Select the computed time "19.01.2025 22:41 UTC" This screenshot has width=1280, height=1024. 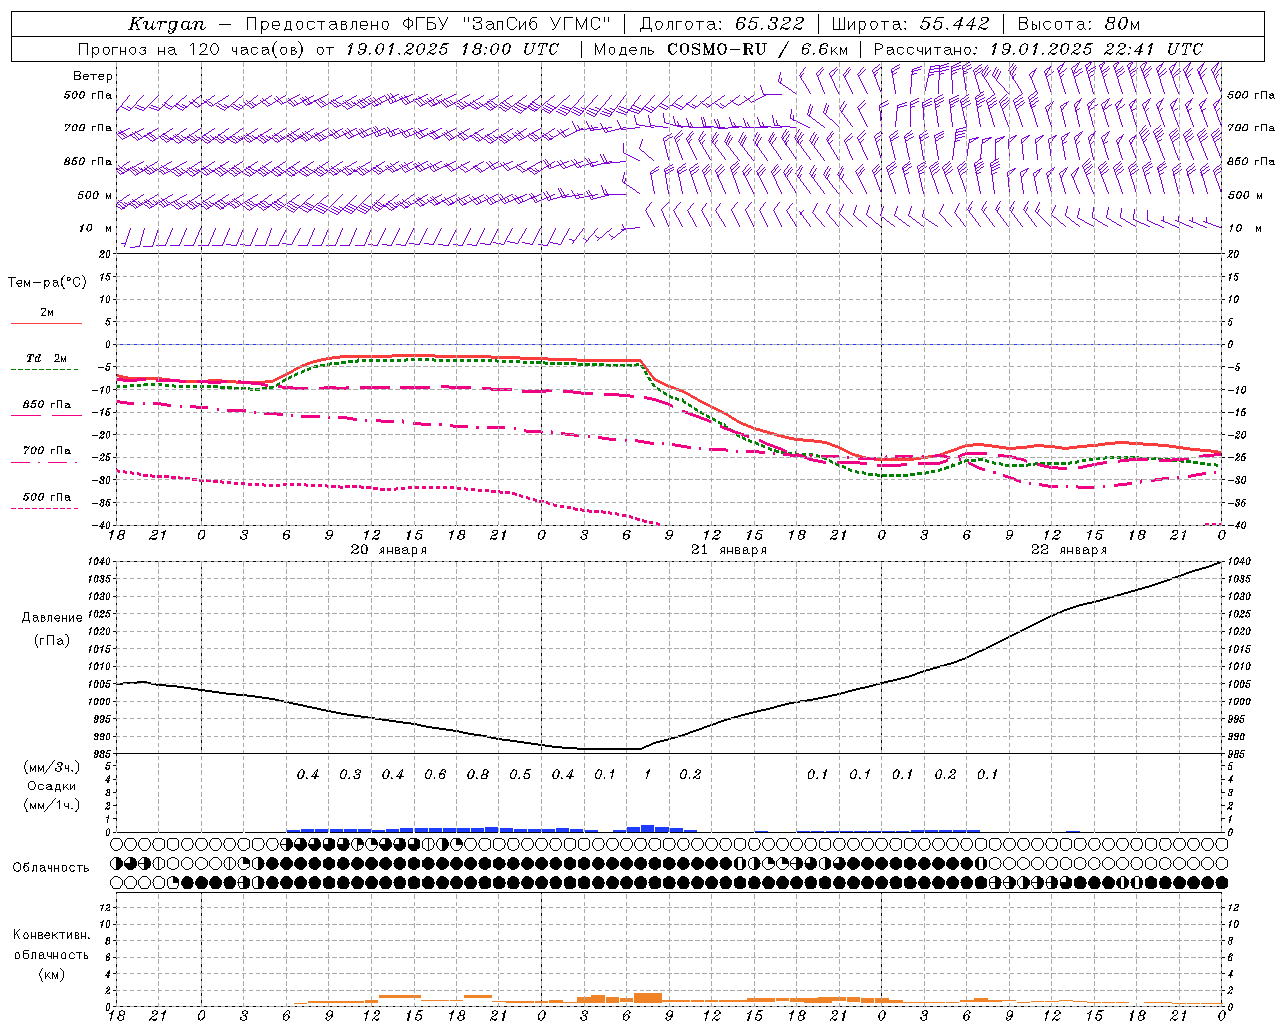pyautogui.click(x=1096, y=49)
